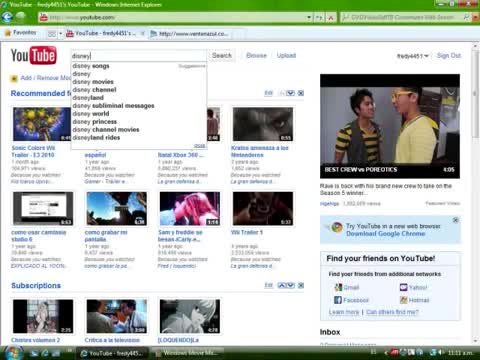Open the Sonic Colors Wii Trailer thumbnail

[42, 124]
